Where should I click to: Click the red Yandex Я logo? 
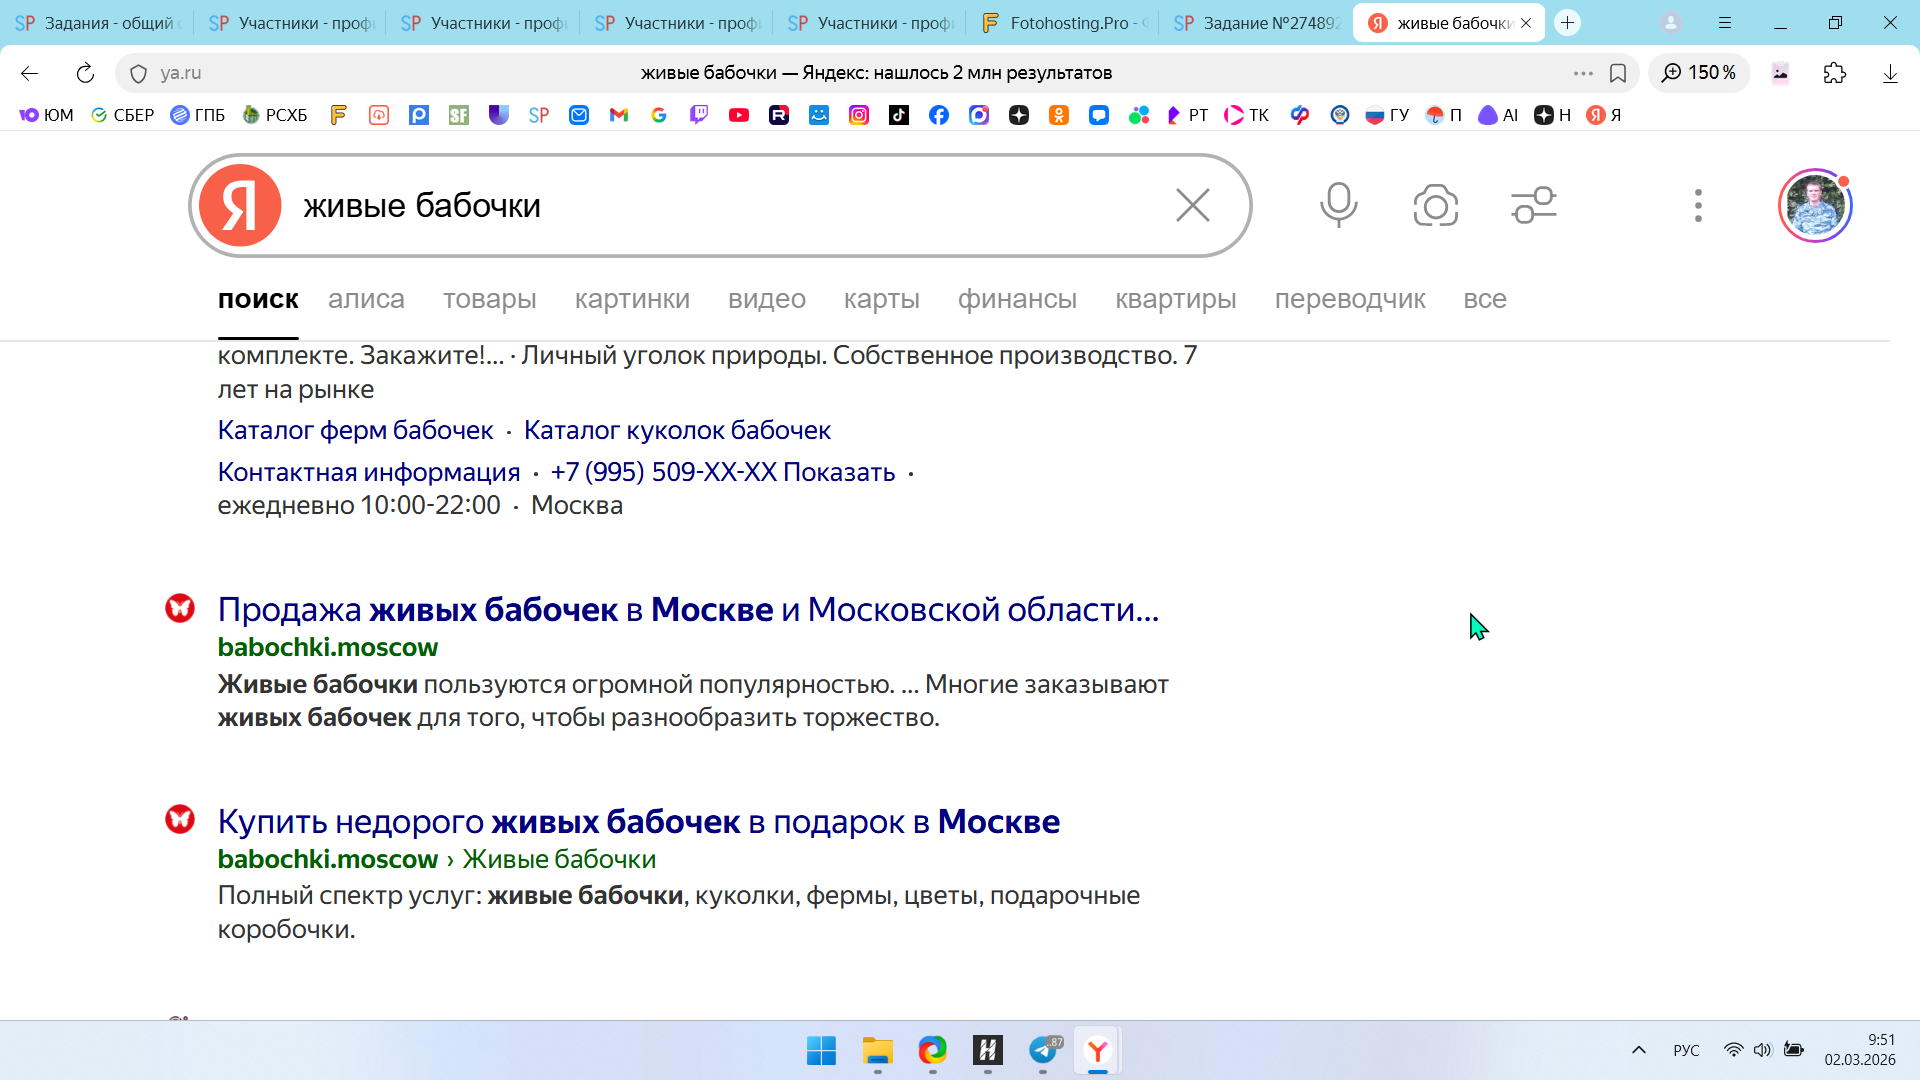[240, 205]
